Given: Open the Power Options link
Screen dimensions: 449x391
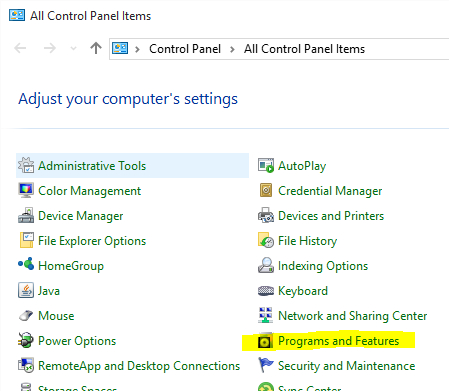Looking at the screenshot, I should tap(77, 341).
